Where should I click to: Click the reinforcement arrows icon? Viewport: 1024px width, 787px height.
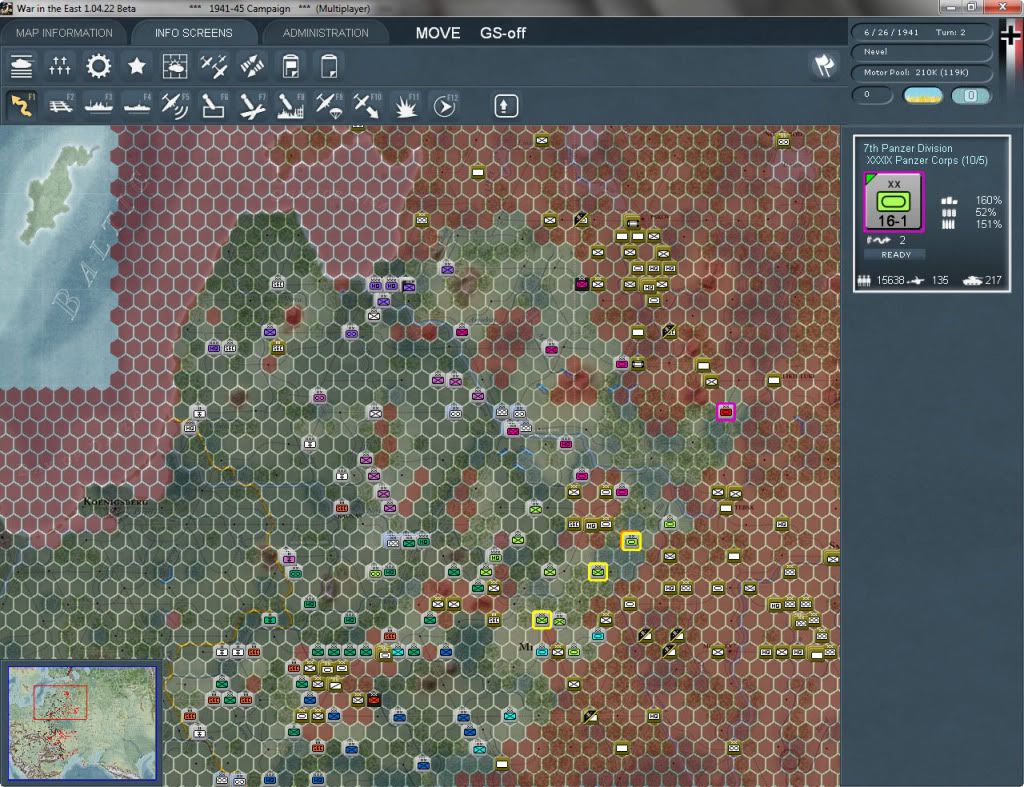(x=252, y=67)
